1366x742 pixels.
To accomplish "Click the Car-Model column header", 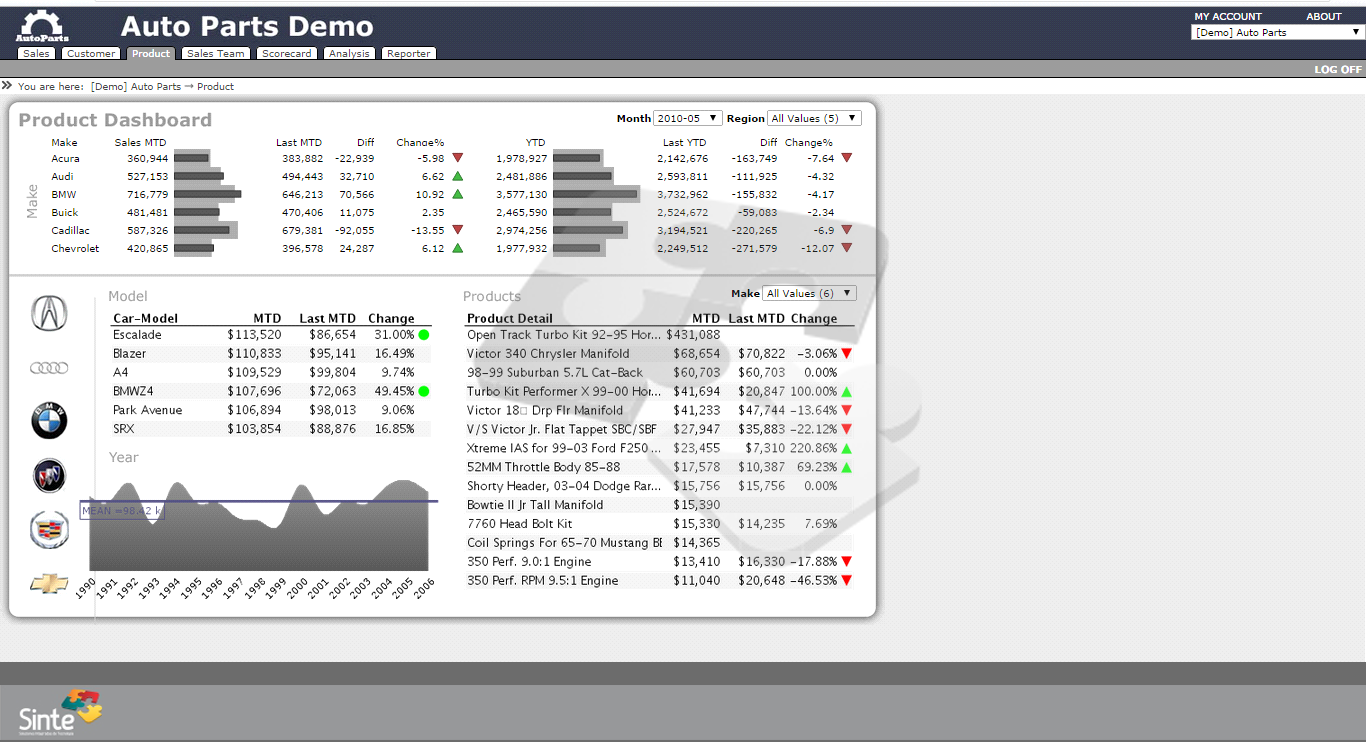I will (x=146, y=319).
